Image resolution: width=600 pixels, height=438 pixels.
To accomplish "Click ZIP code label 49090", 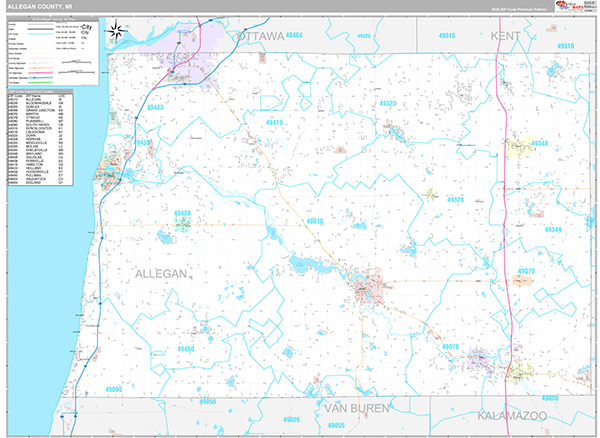I will coord(114,389).
